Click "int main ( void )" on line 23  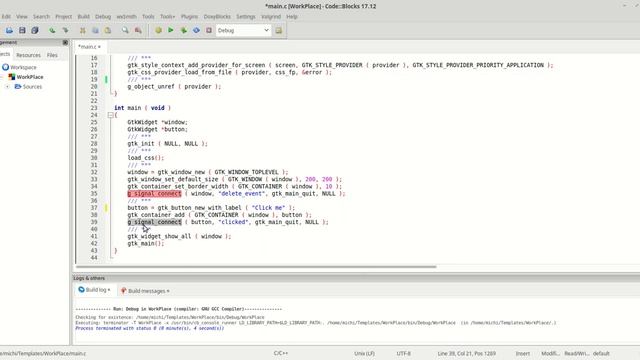point(142,108)
